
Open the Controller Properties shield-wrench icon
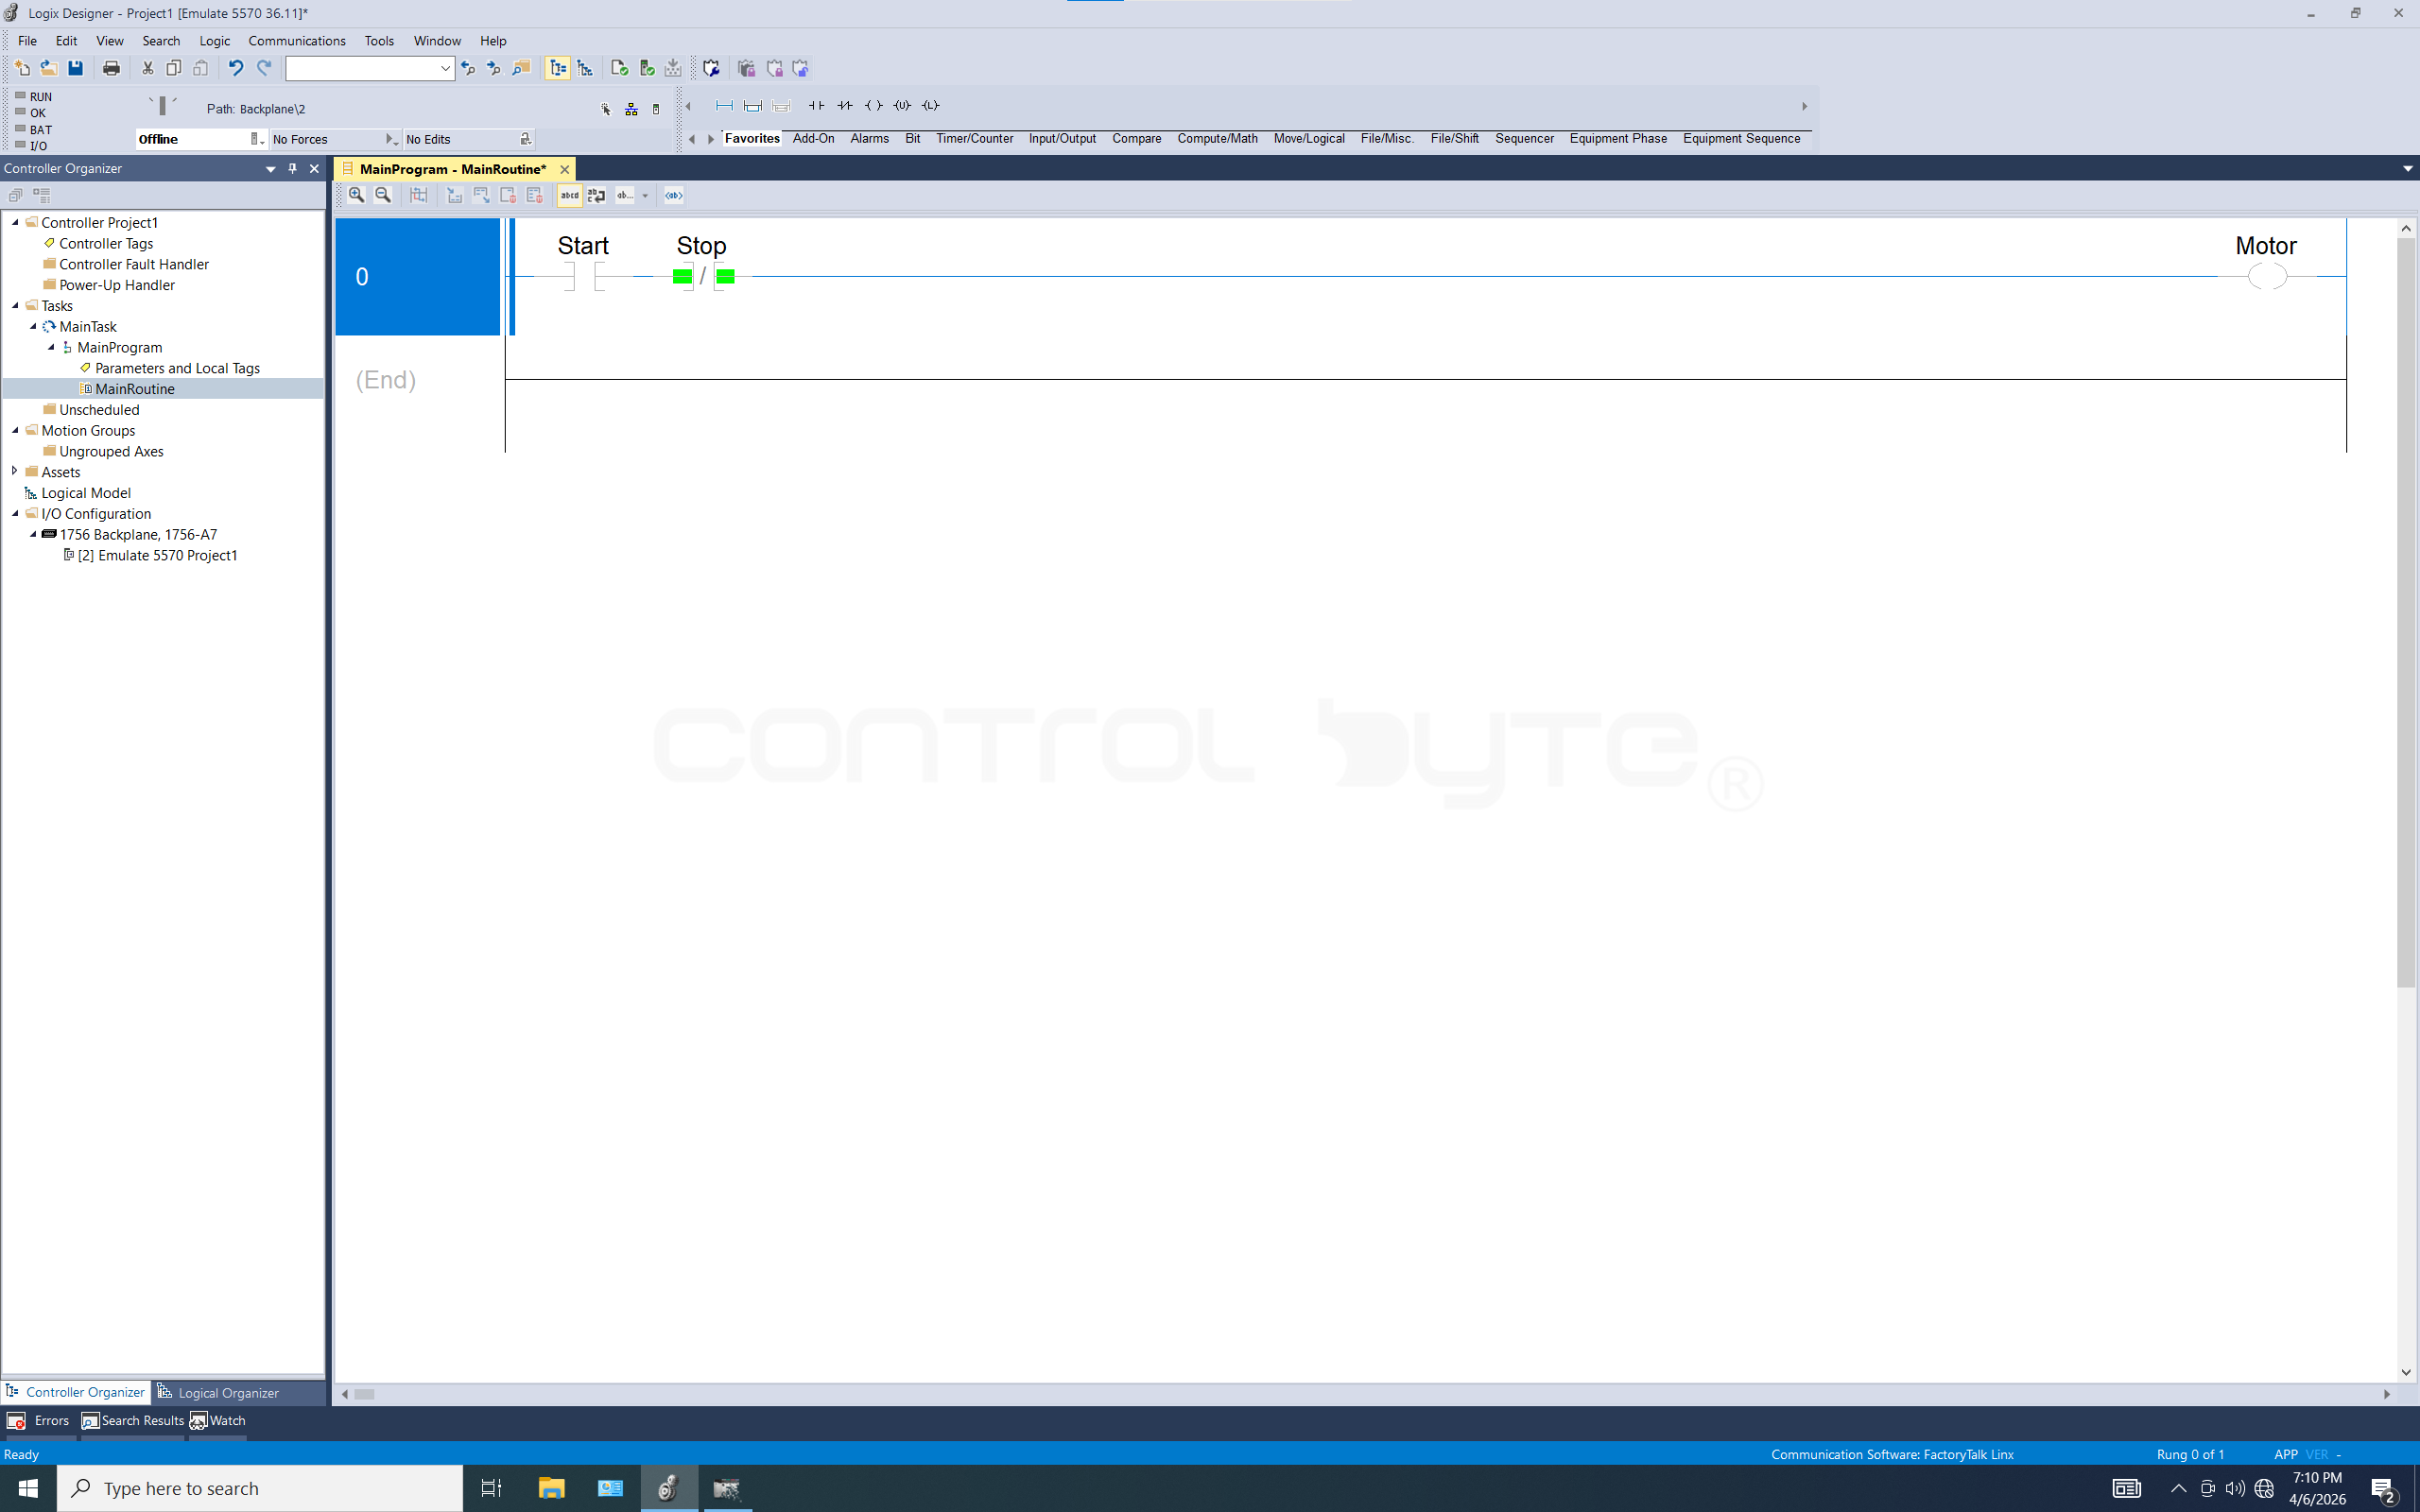[x=711, y=68]
